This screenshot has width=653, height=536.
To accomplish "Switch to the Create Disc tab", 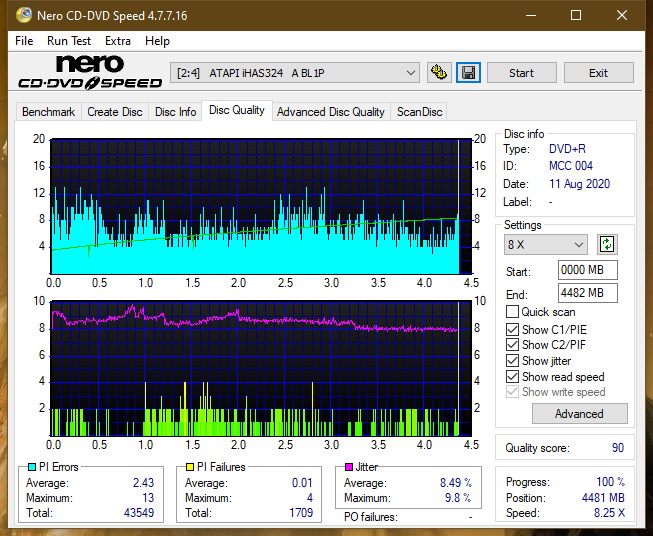I will (115, 112).
